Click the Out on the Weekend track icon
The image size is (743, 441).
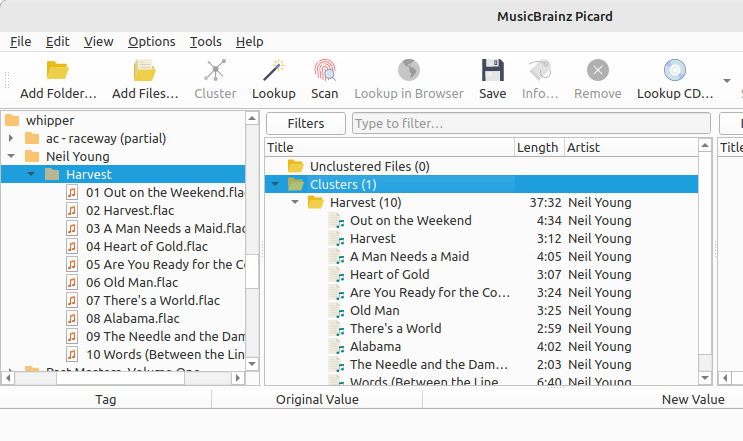(336, 221)
